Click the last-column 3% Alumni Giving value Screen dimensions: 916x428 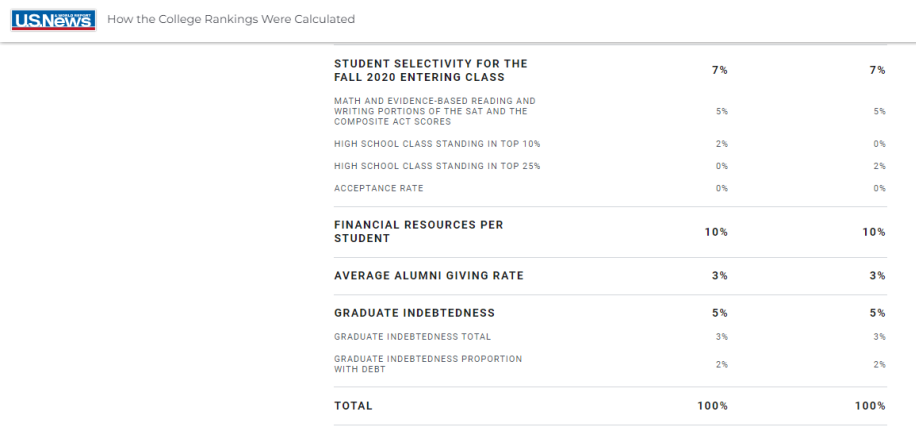point(877,276)
